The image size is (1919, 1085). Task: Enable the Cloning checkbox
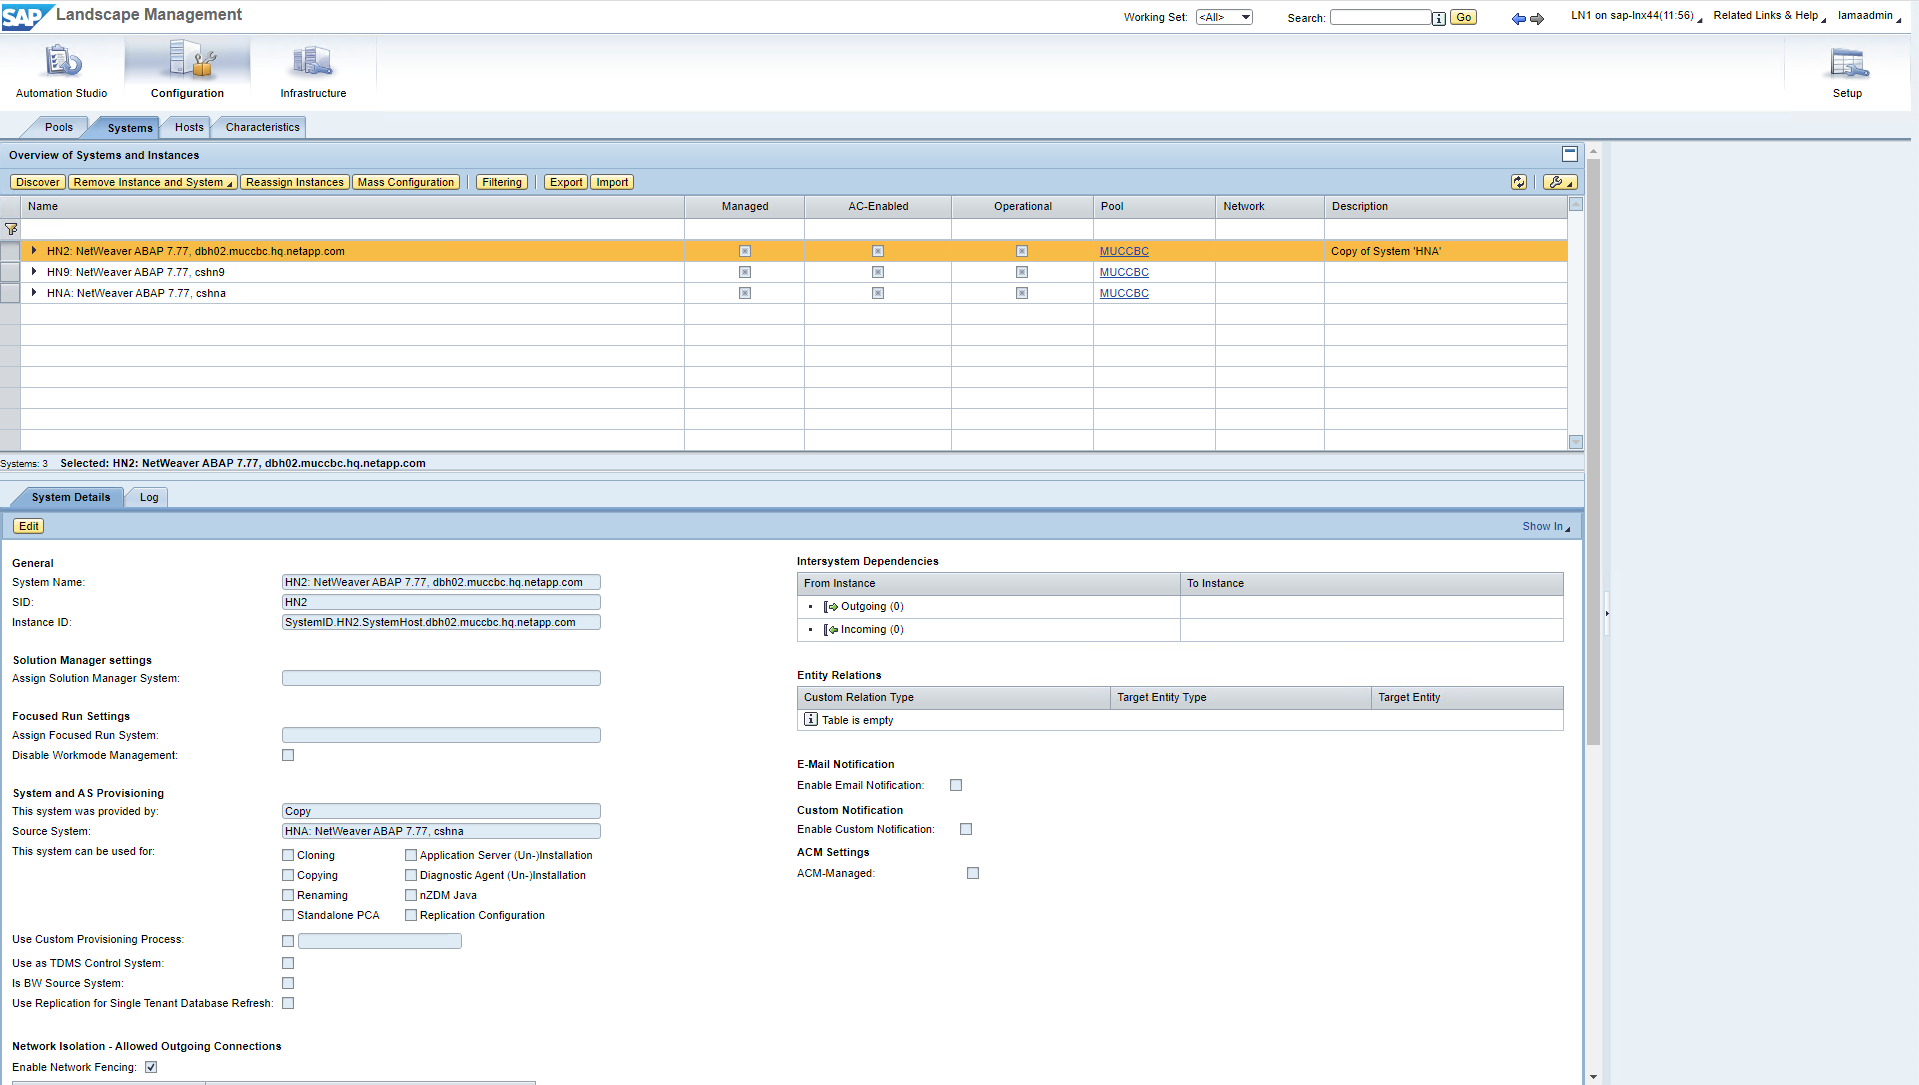[x=288, y=855]
